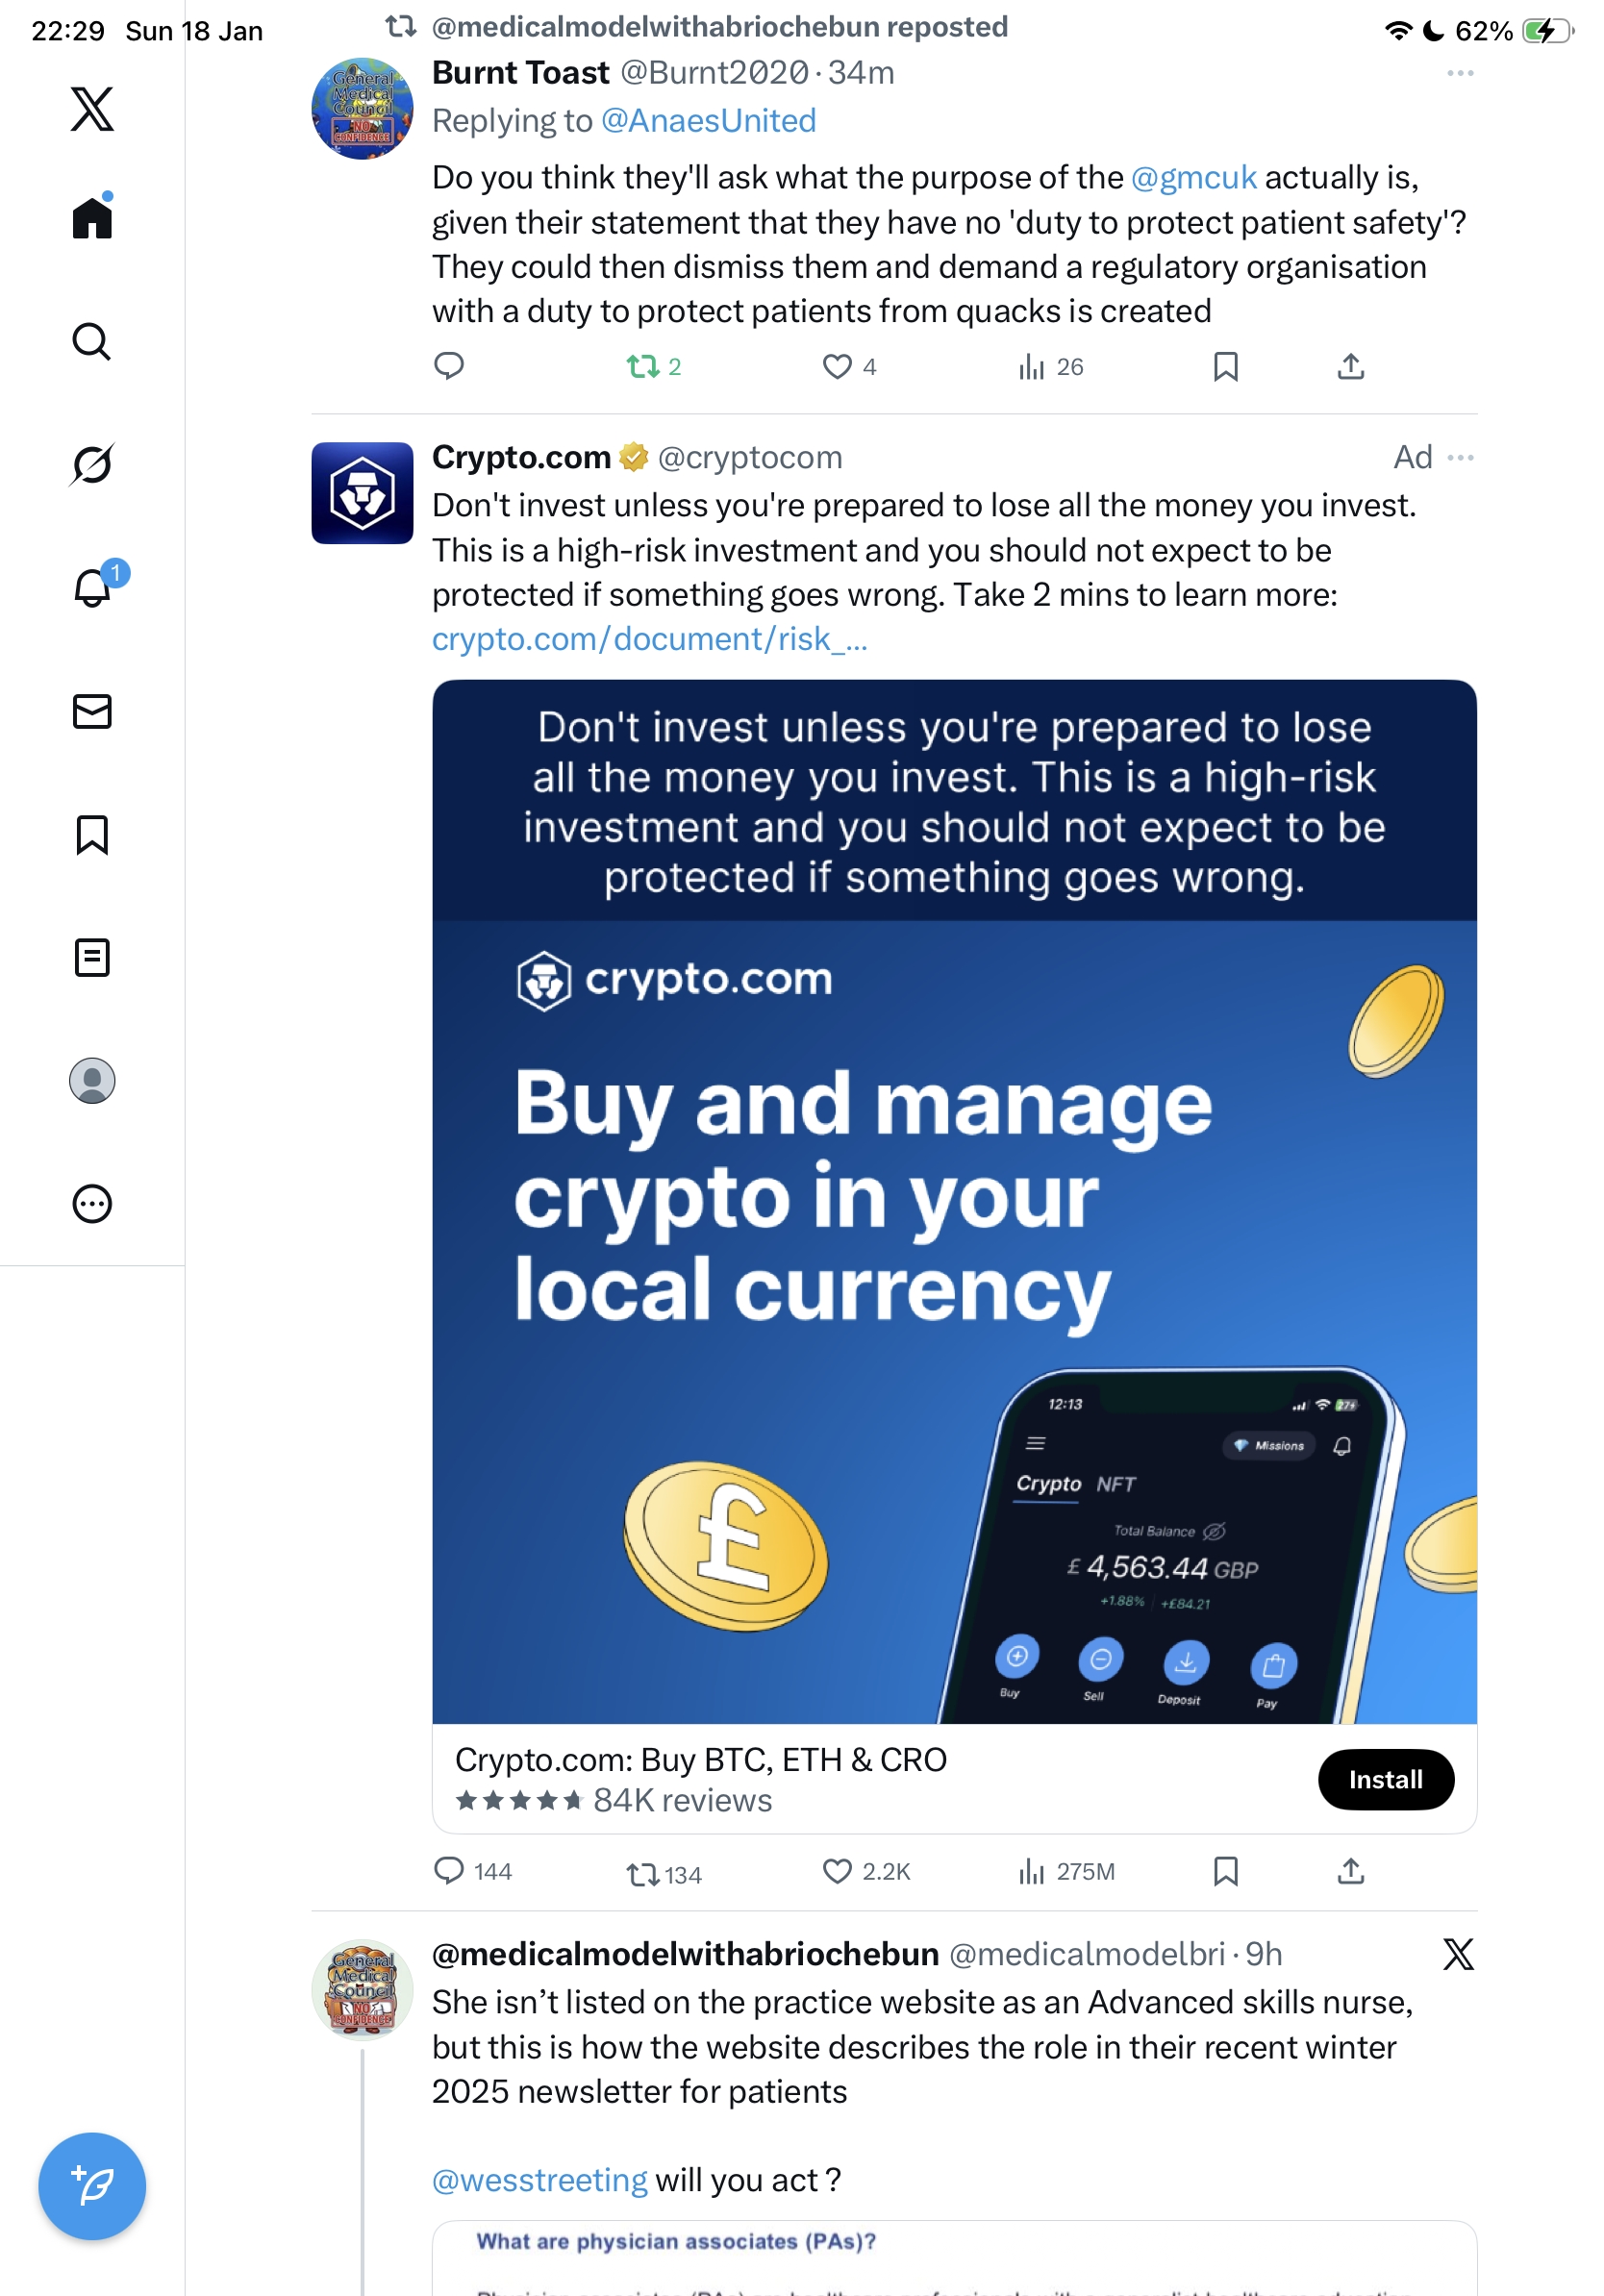
Task: Bookmark the Crypto.com ad post
Action: click(1226, 1871)
